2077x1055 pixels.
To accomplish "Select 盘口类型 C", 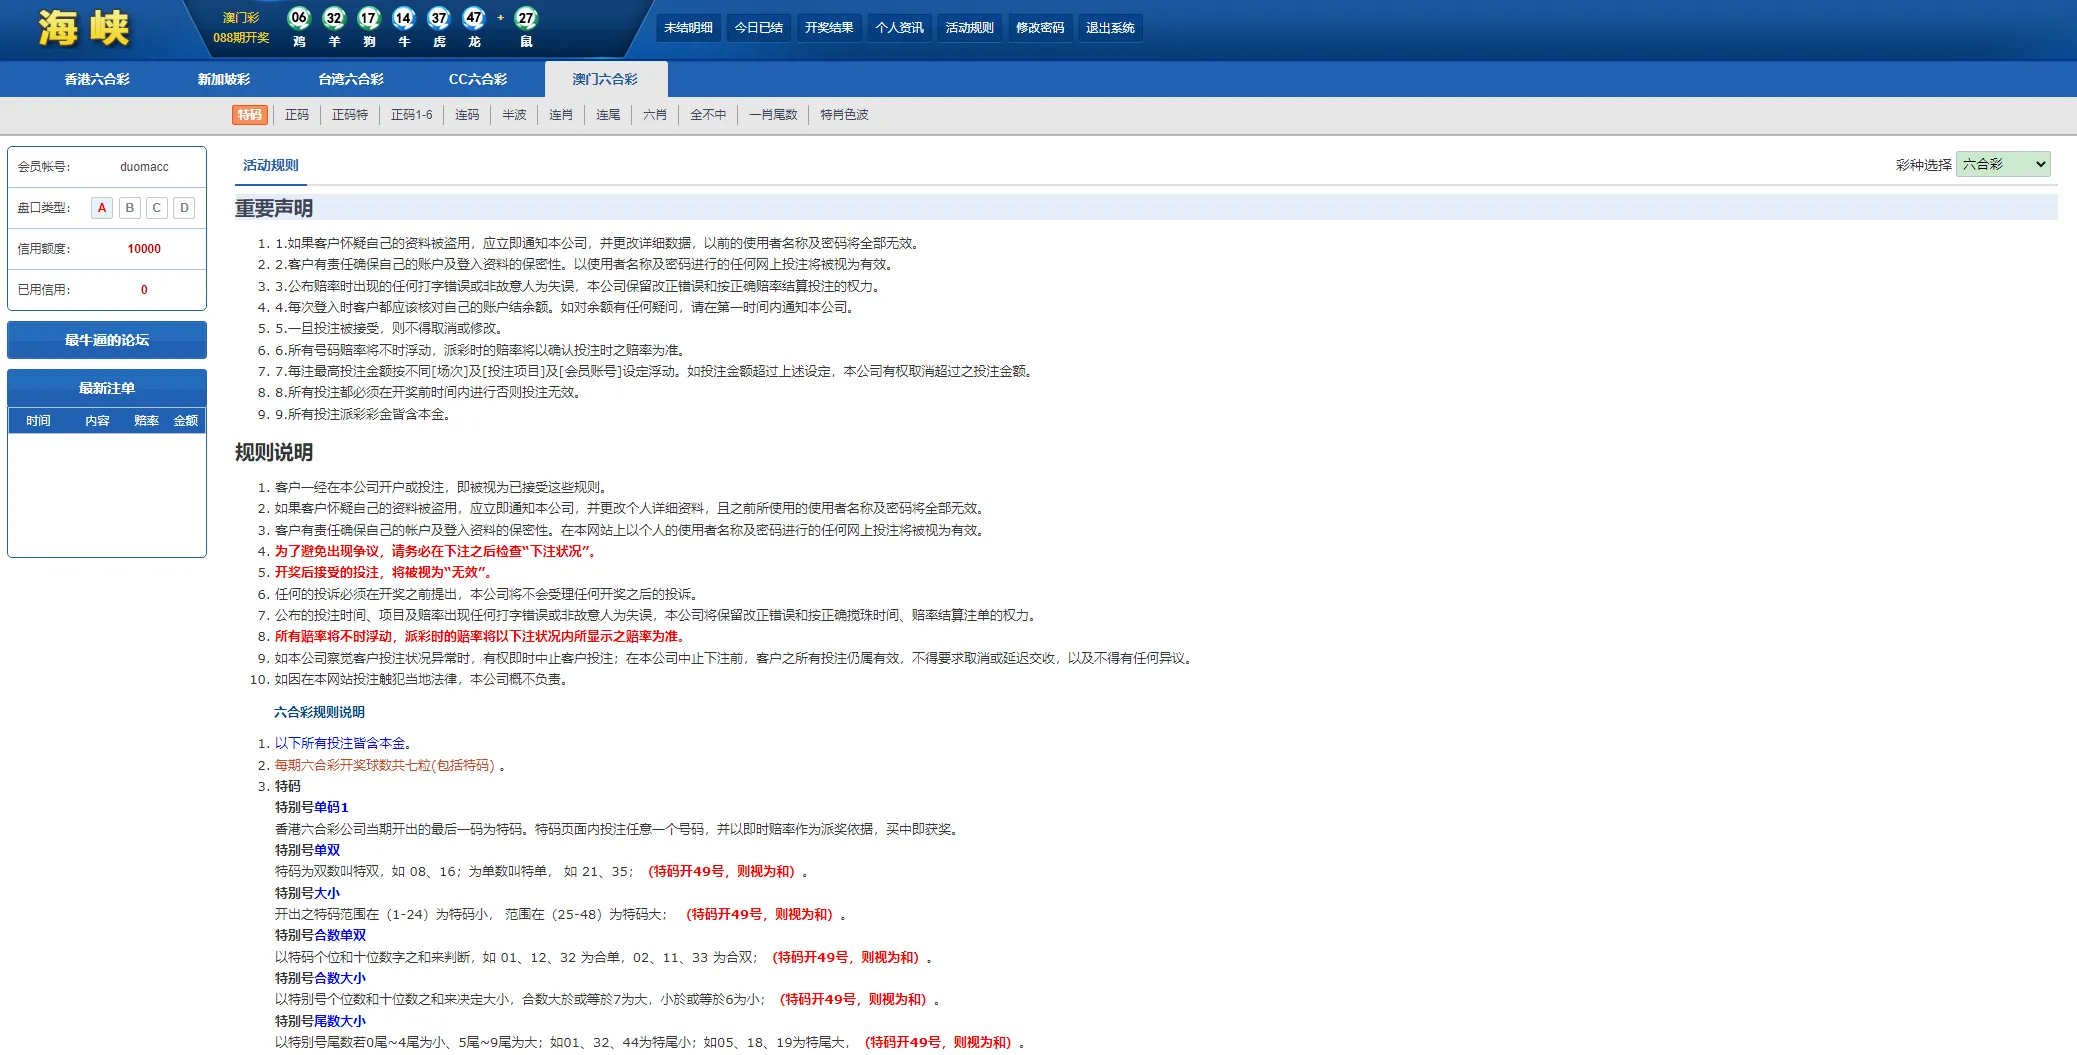I will (156, 207).
